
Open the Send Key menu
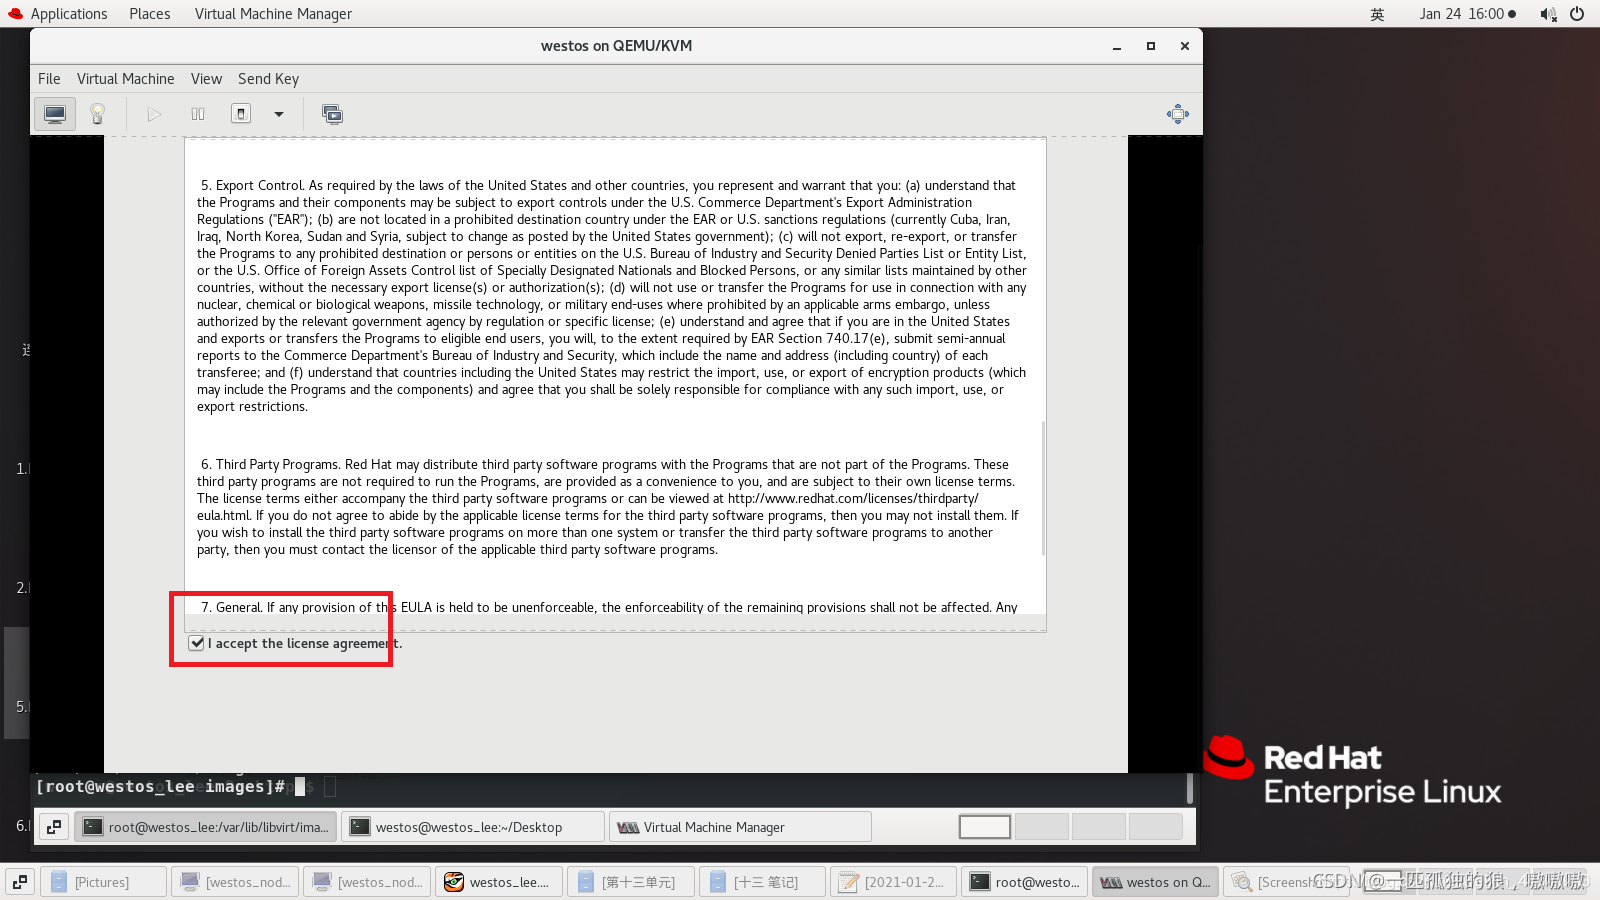268,79
